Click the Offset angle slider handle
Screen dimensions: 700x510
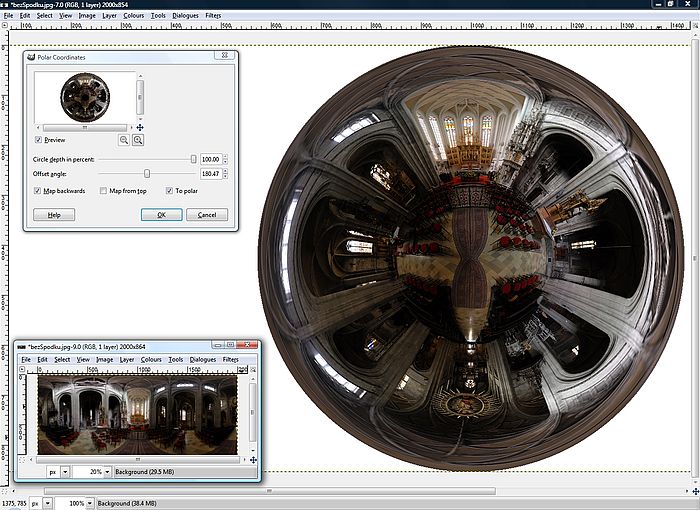147,174
